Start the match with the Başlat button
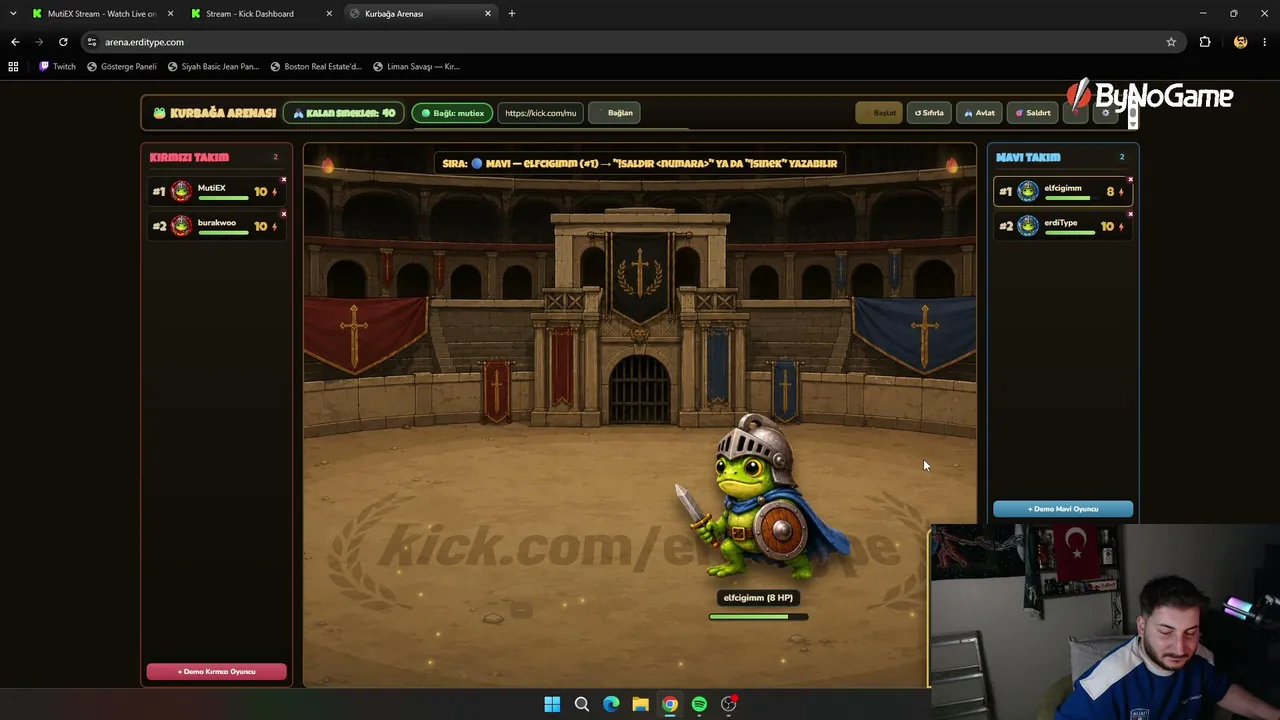 879,113
